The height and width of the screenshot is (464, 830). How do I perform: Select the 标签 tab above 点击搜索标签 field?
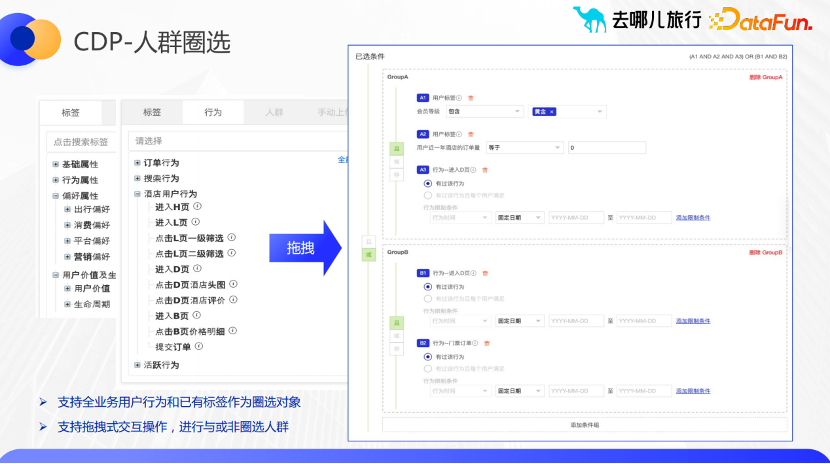tap(70, 113)
